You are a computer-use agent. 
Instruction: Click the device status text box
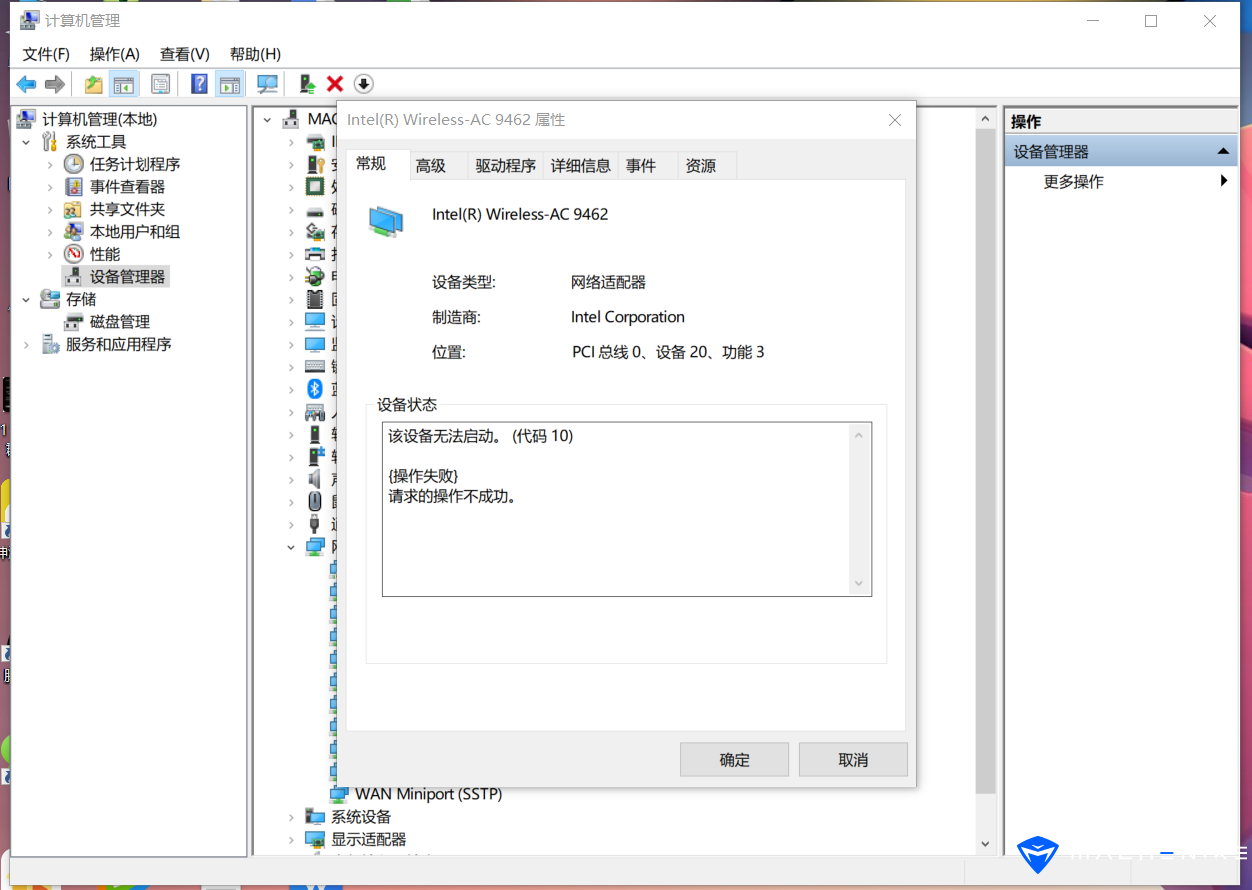coord(627,509)
